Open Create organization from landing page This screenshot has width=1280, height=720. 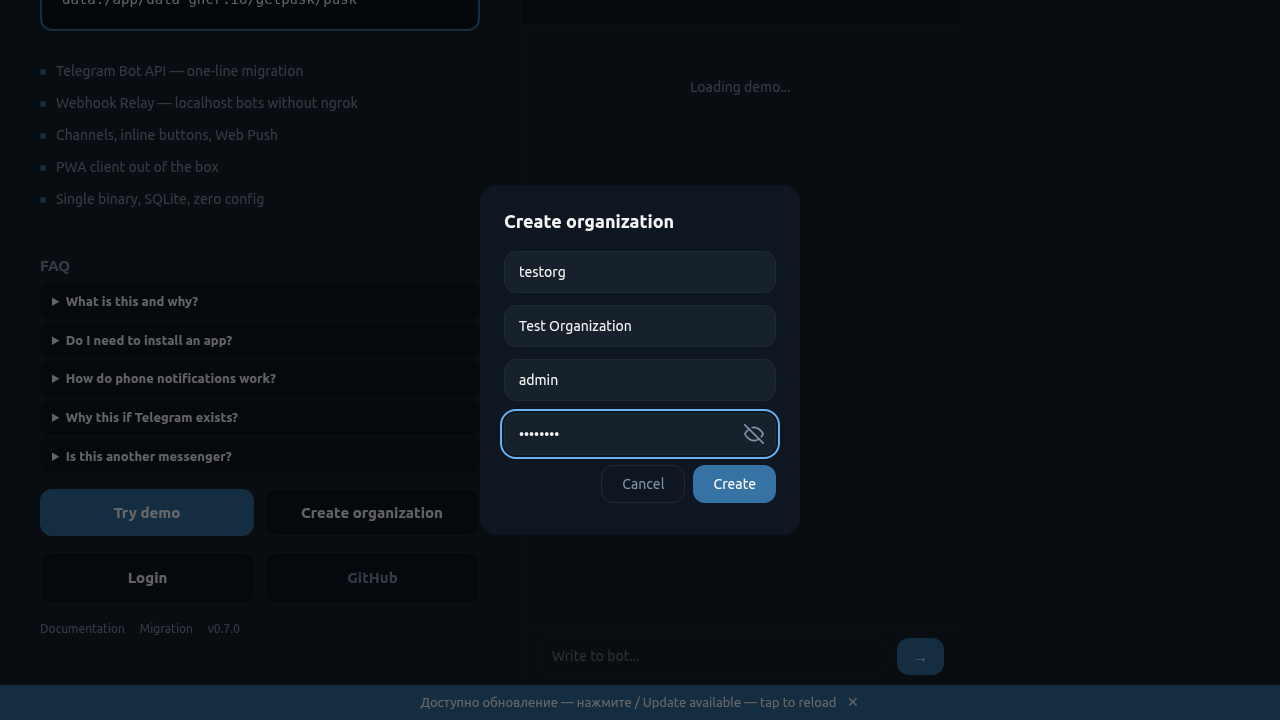(x=372, y=513)
